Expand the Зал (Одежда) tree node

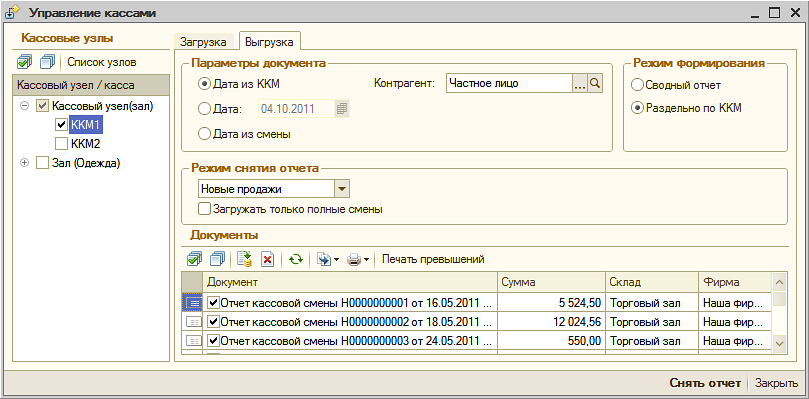24,163
